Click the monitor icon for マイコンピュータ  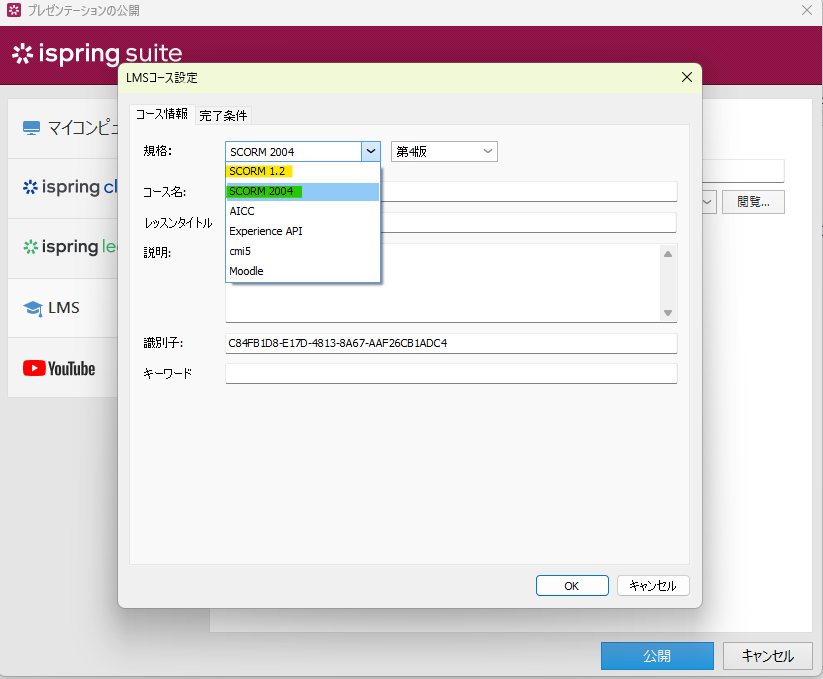tap(31, 128)
